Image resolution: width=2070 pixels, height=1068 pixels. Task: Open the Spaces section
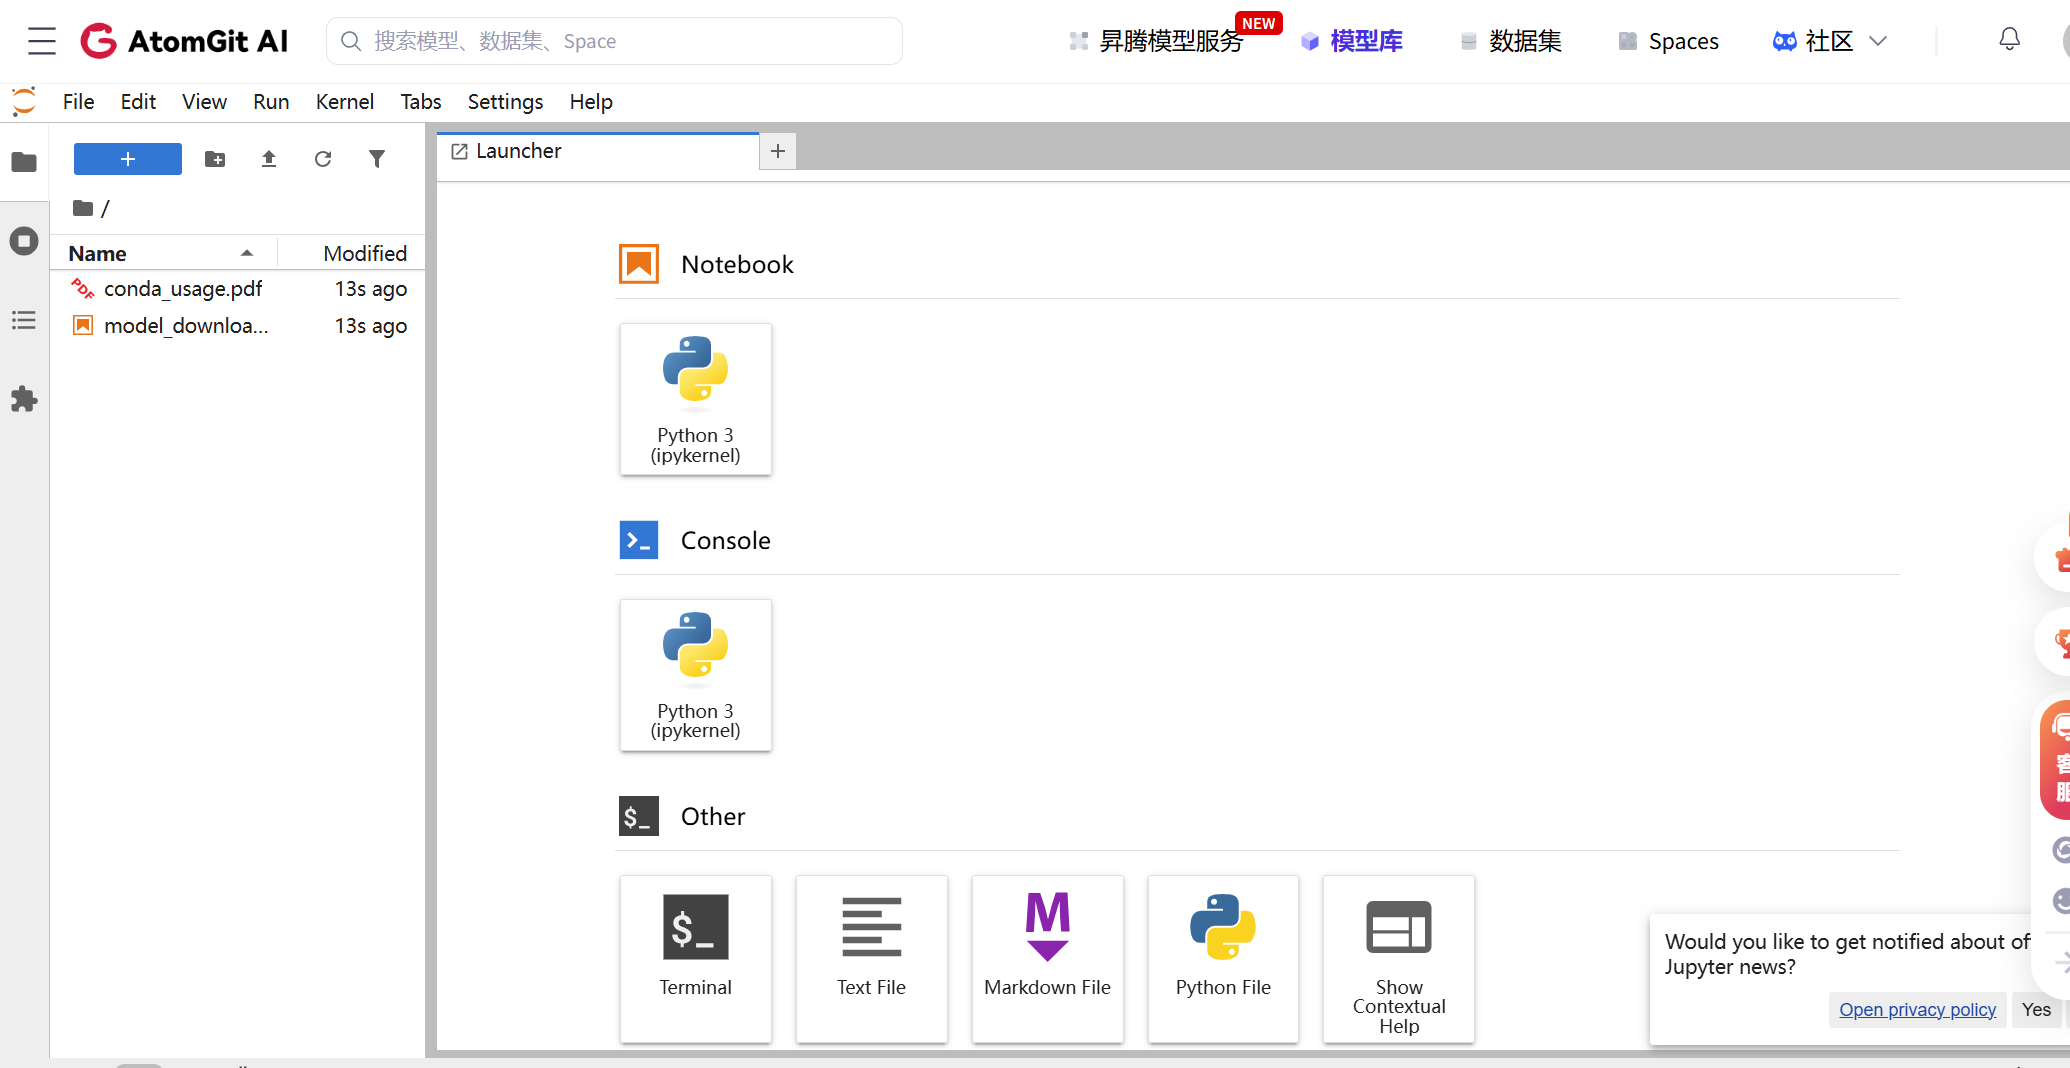[x=1669, y=41]
